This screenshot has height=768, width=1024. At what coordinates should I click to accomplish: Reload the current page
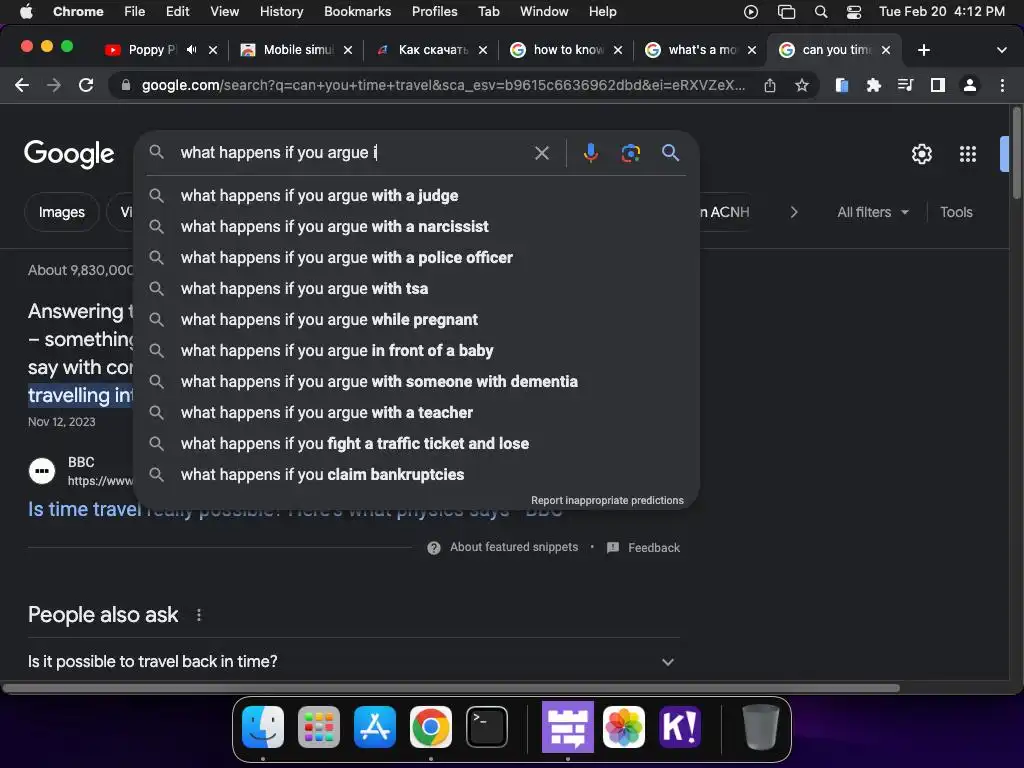(x=86, y=85)
